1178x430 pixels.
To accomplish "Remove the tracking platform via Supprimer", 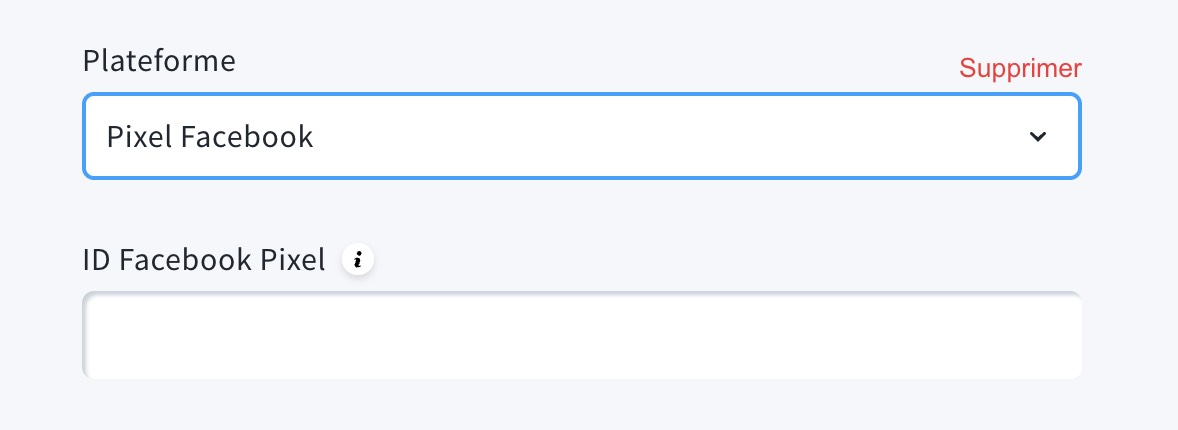I will (x=1020, y=68).
